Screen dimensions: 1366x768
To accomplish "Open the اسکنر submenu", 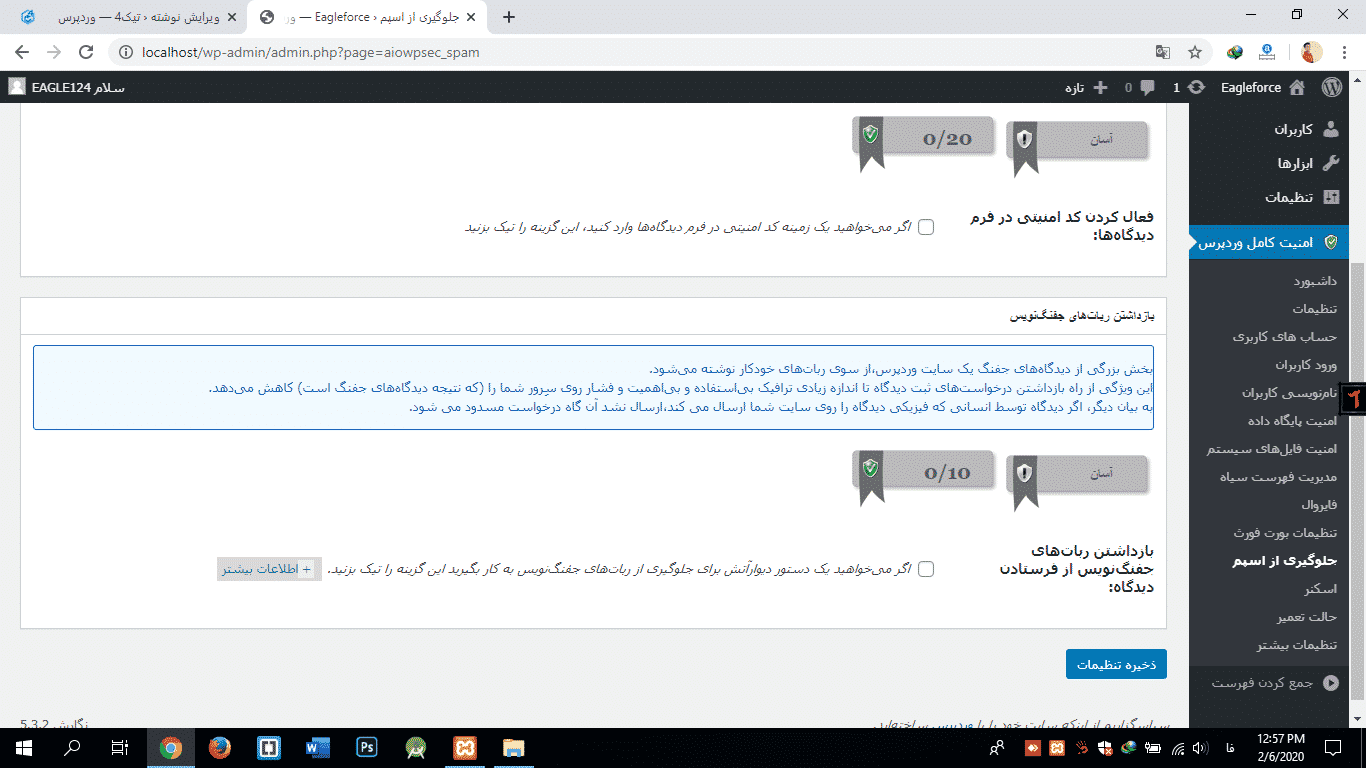I will [x=1320, y=589].
